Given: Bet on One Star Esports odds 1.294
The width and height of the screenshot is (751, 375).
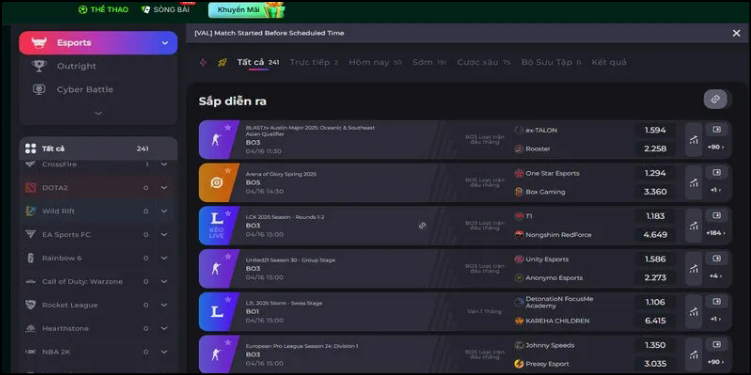Looking at the screenshot, I should coord(655,173).
